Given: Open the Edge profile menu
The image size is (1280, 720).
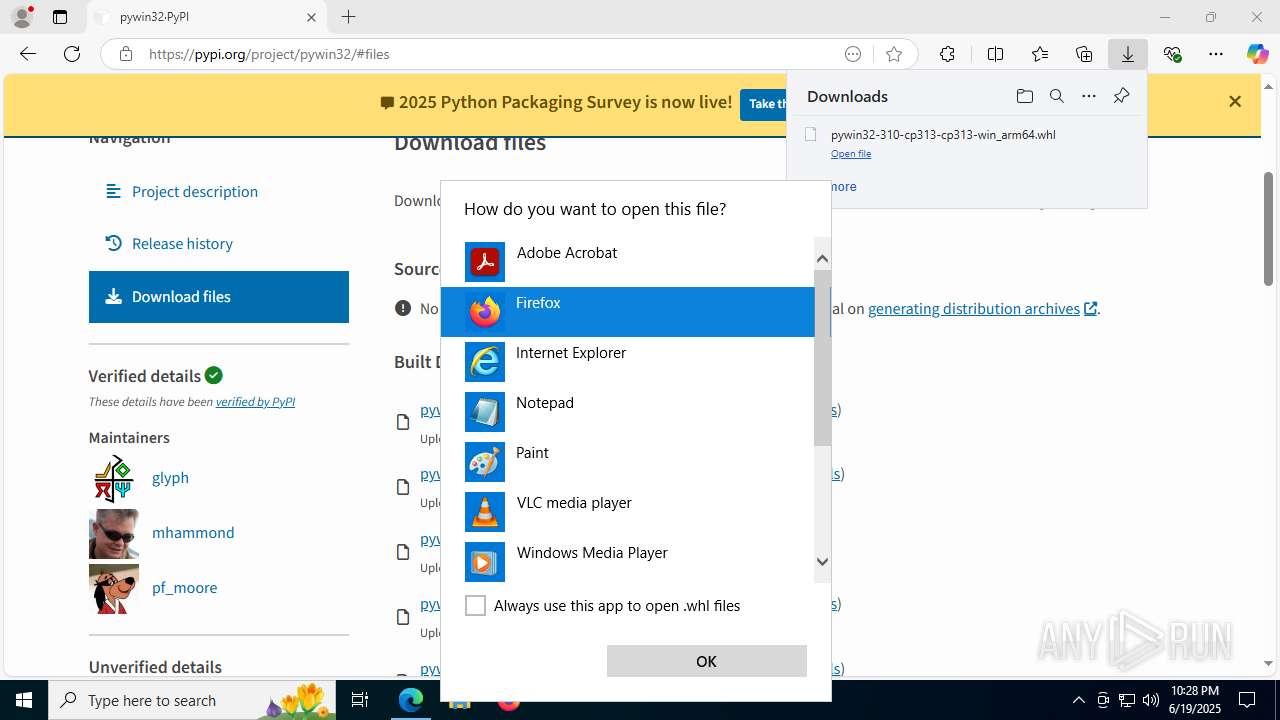Looking at the screenshot, I should click(22, 17).
